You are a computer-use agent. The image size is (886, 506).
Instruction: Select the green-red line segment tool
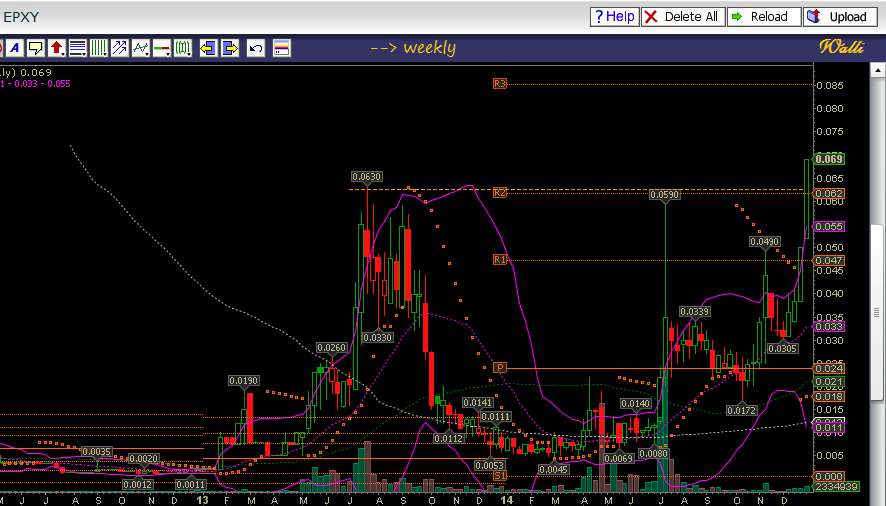[162, 48]
